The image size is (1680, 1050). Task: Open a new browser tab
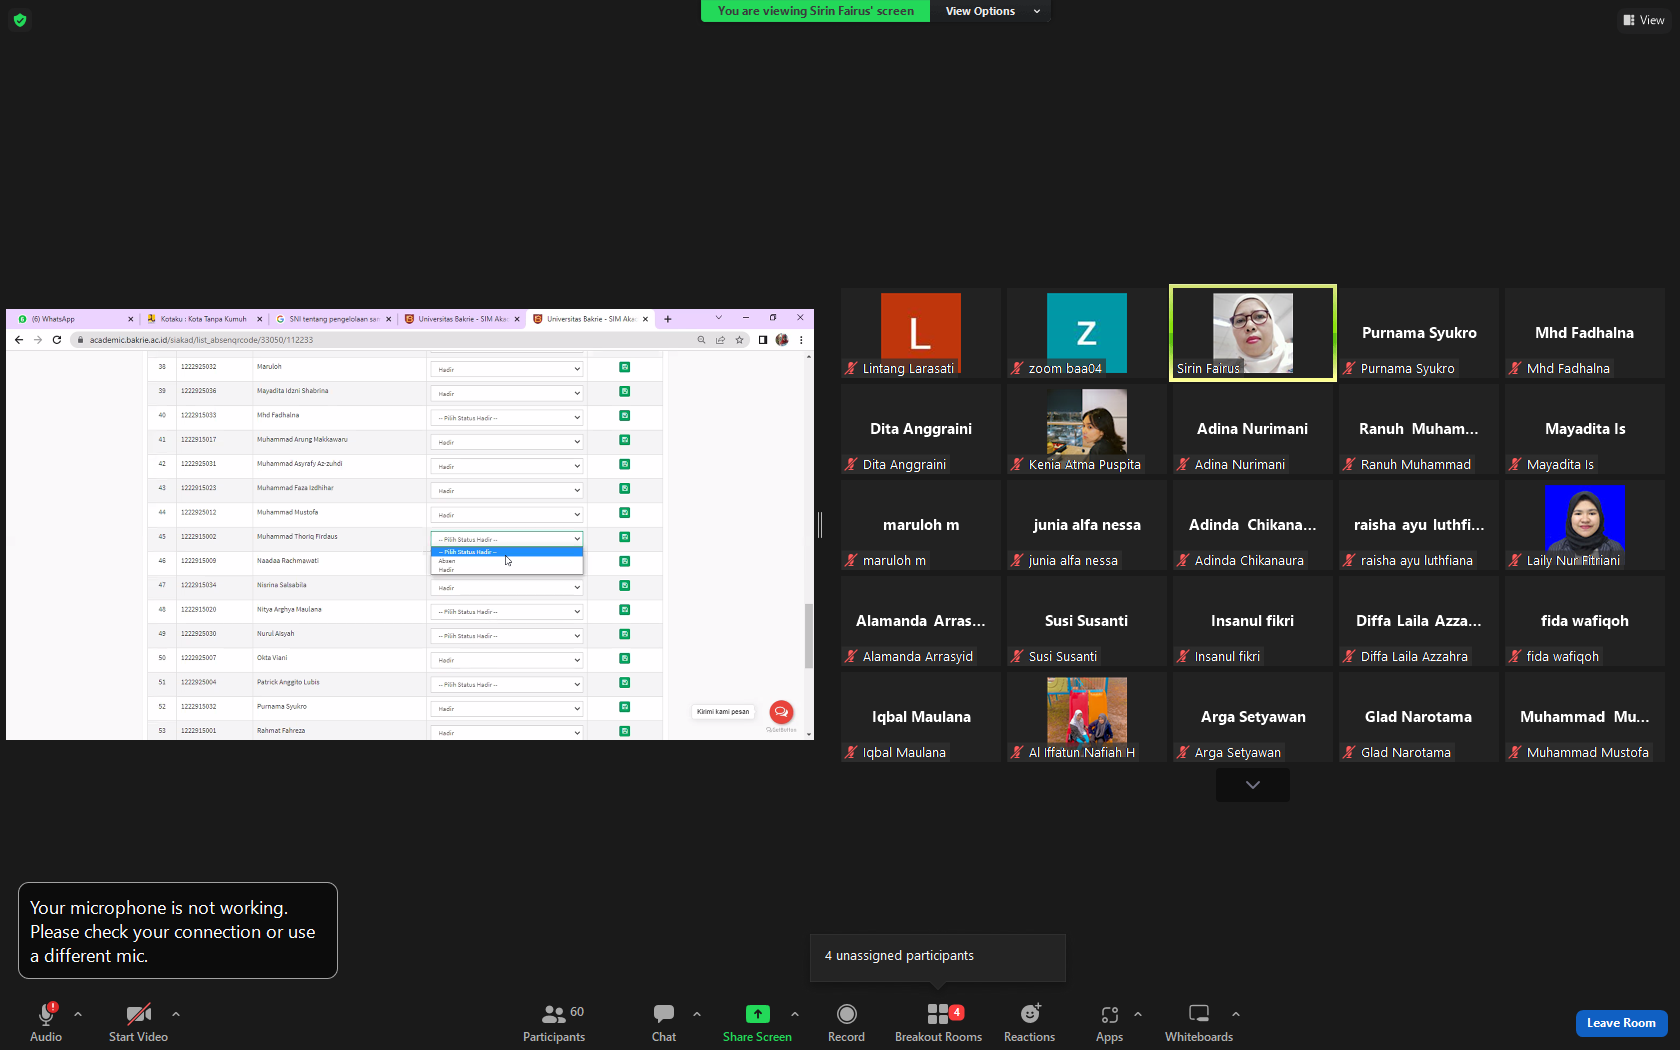click(668, 319)
